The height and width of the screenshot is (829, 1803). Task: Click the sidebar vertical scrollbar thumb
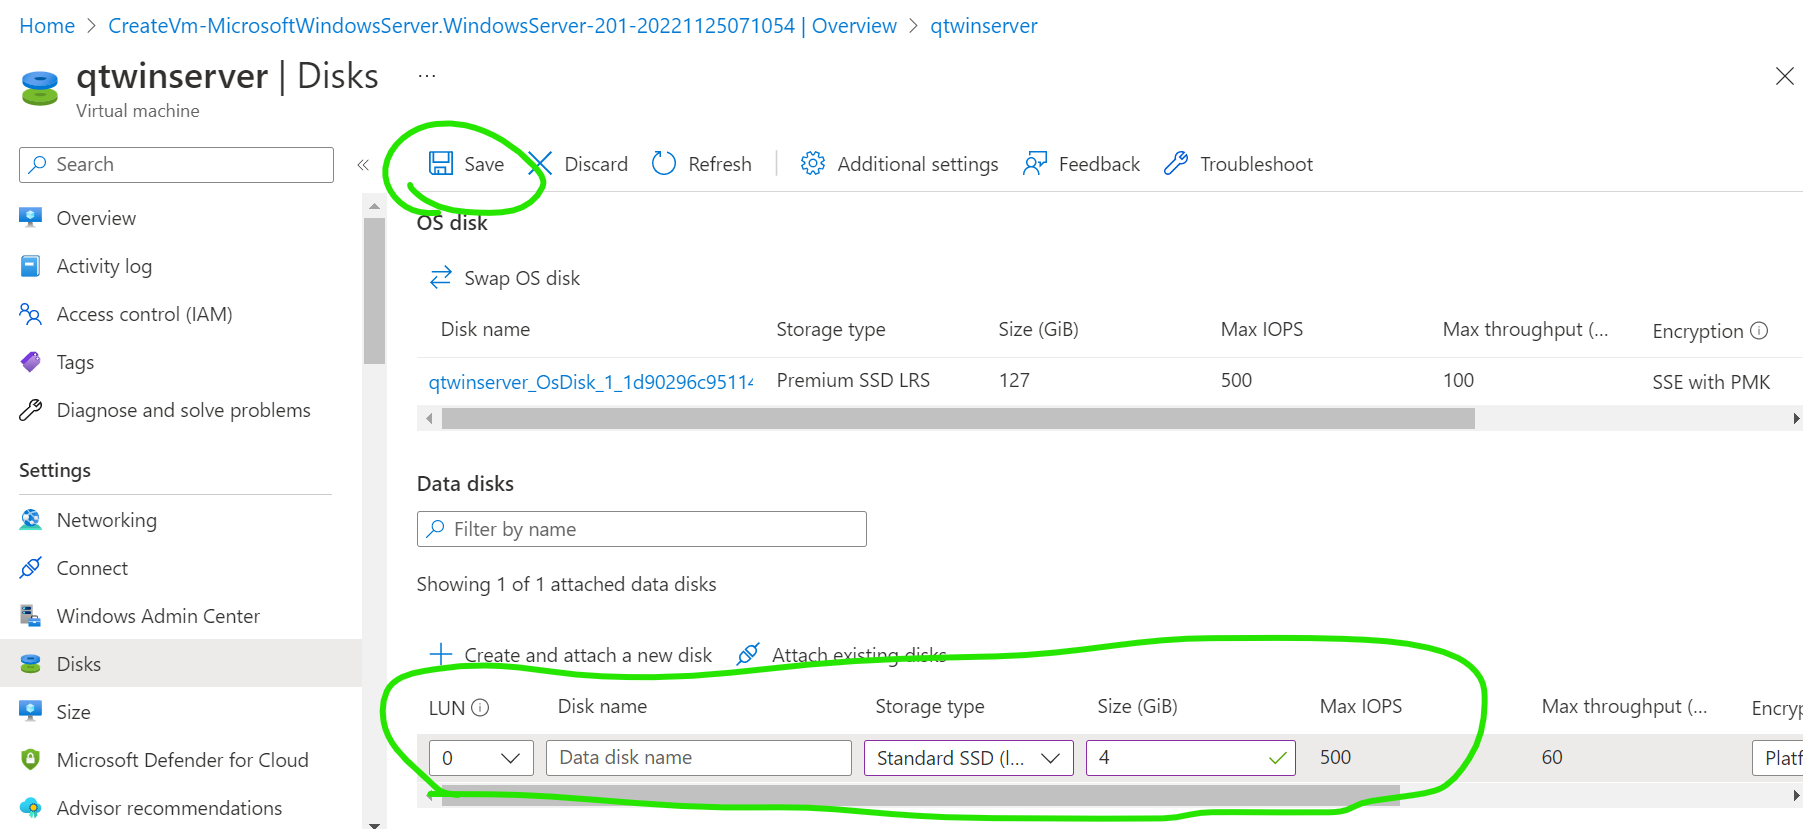point(374,291)
